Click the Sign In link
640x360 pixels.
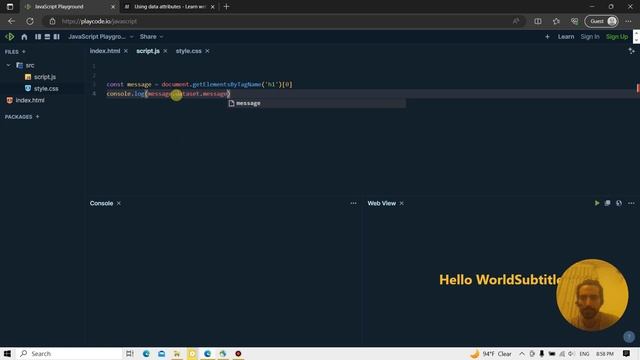click(590, 37)
